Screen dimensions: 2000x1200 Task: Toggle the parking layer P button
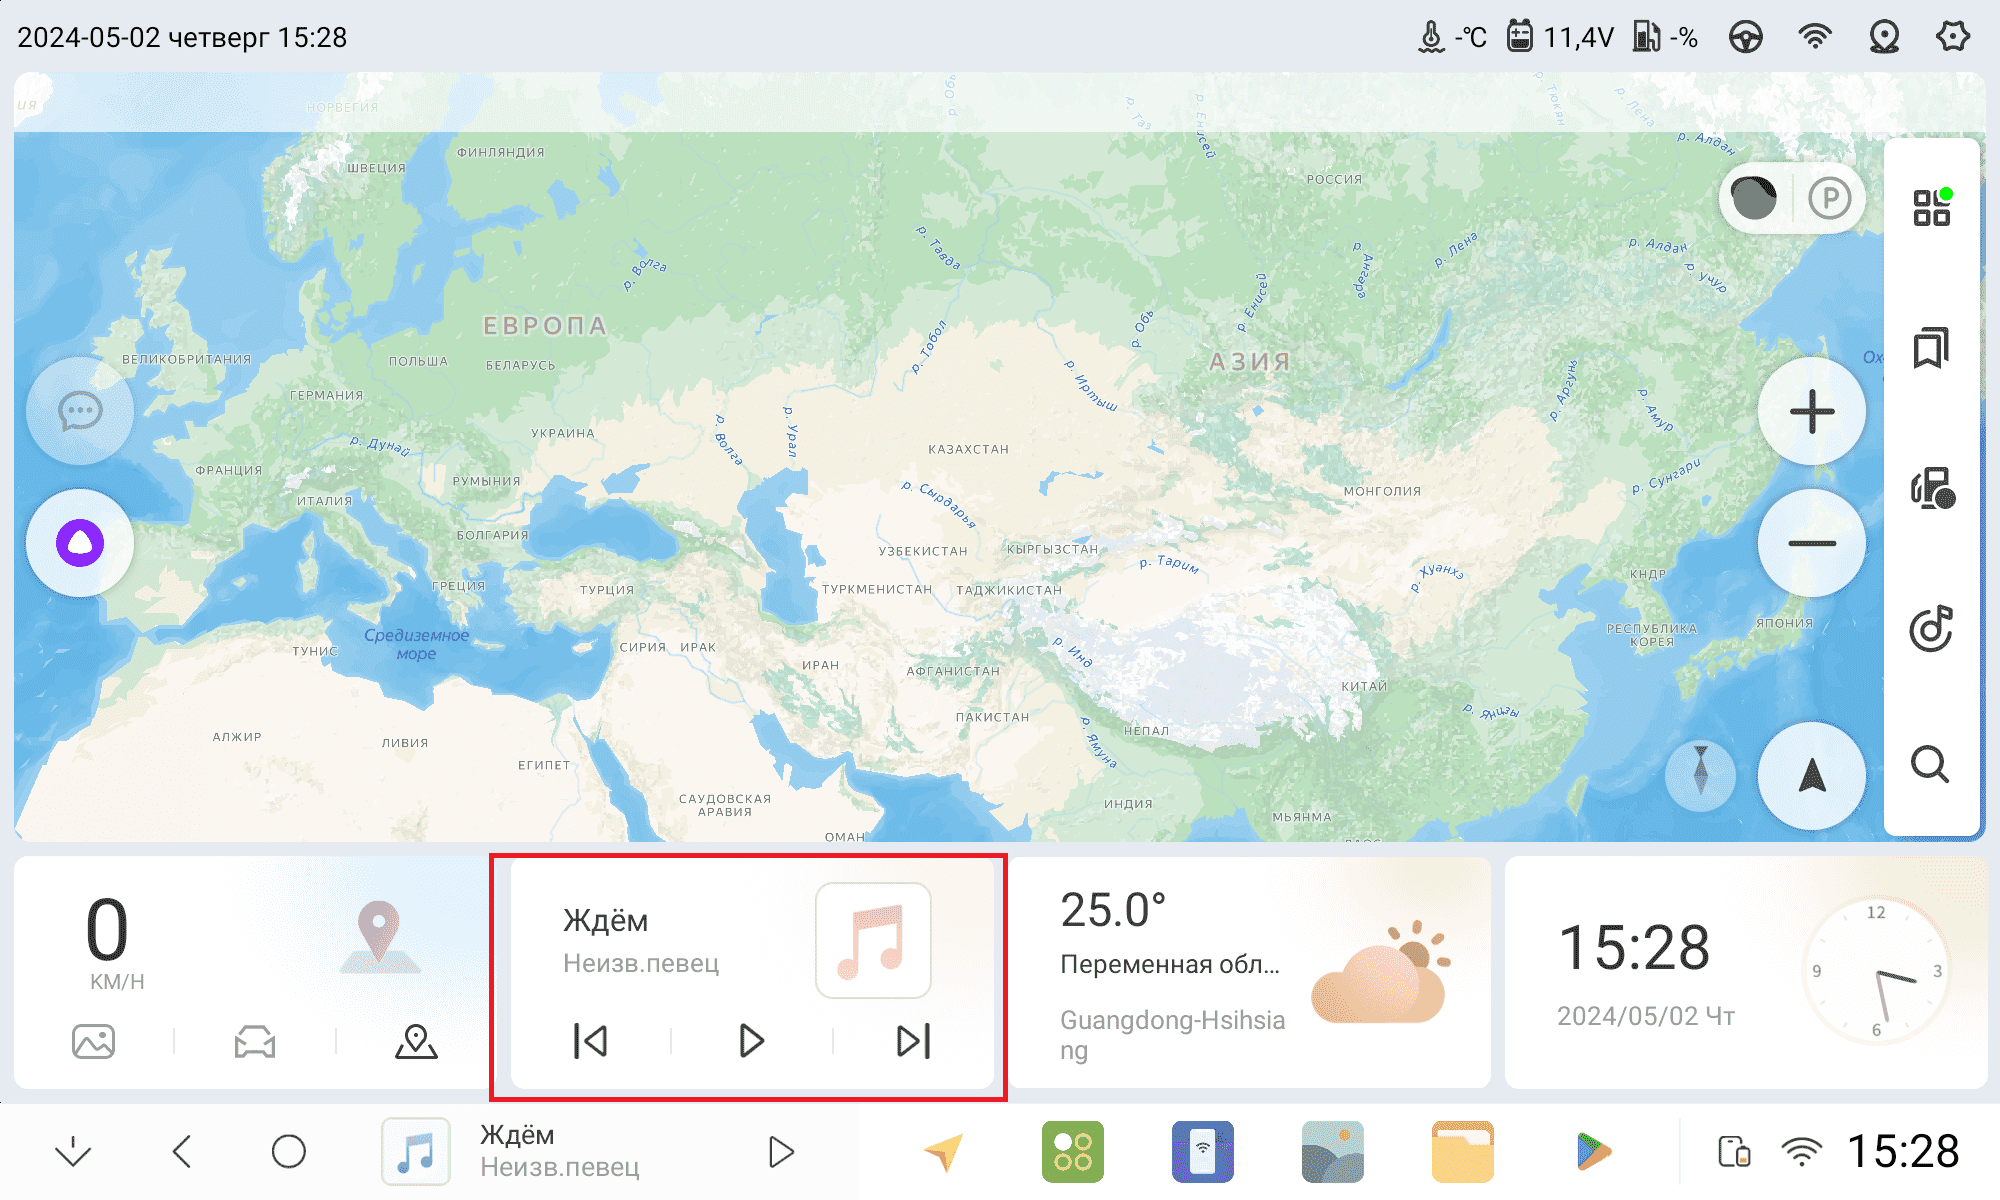click(1829, 198)
